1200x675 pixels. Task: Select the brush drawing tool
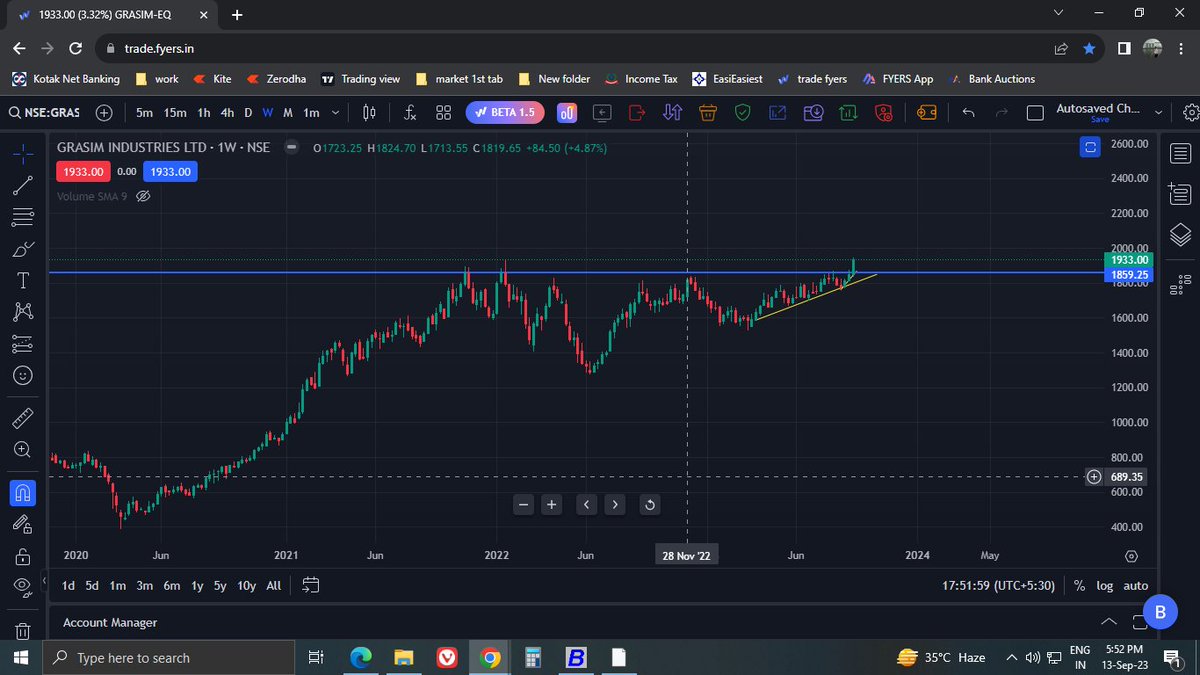point(23,249)
